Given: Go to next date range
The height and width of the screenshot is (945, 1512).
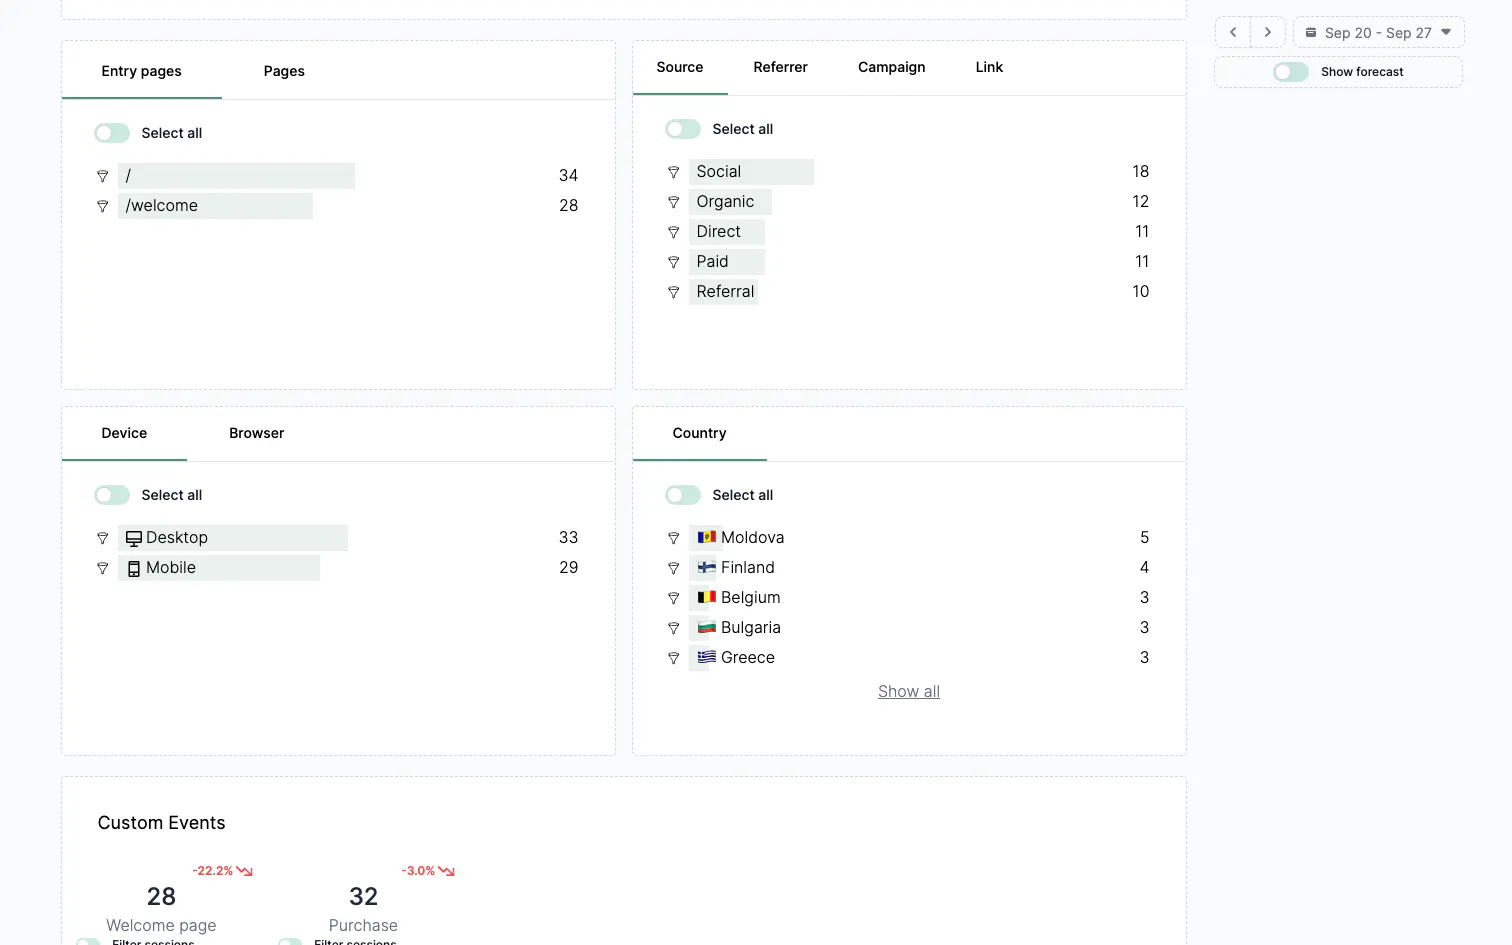Looking at the screenshot, I should pos(1268,32).
